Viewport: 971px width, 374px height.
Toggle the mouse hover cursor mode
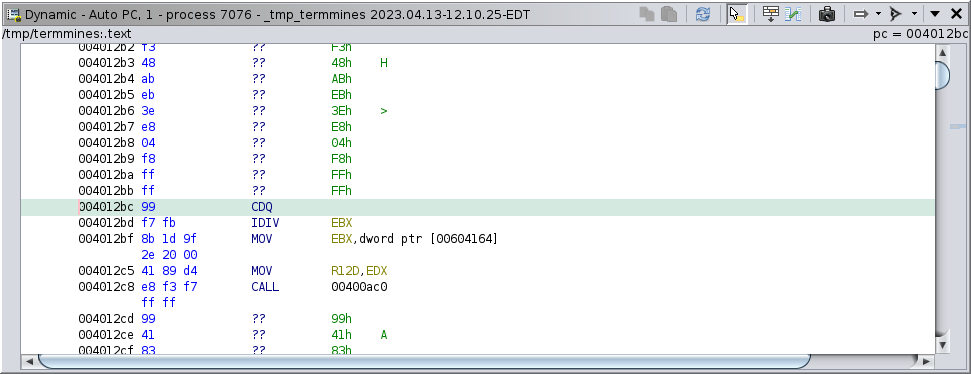coord(736,14)
